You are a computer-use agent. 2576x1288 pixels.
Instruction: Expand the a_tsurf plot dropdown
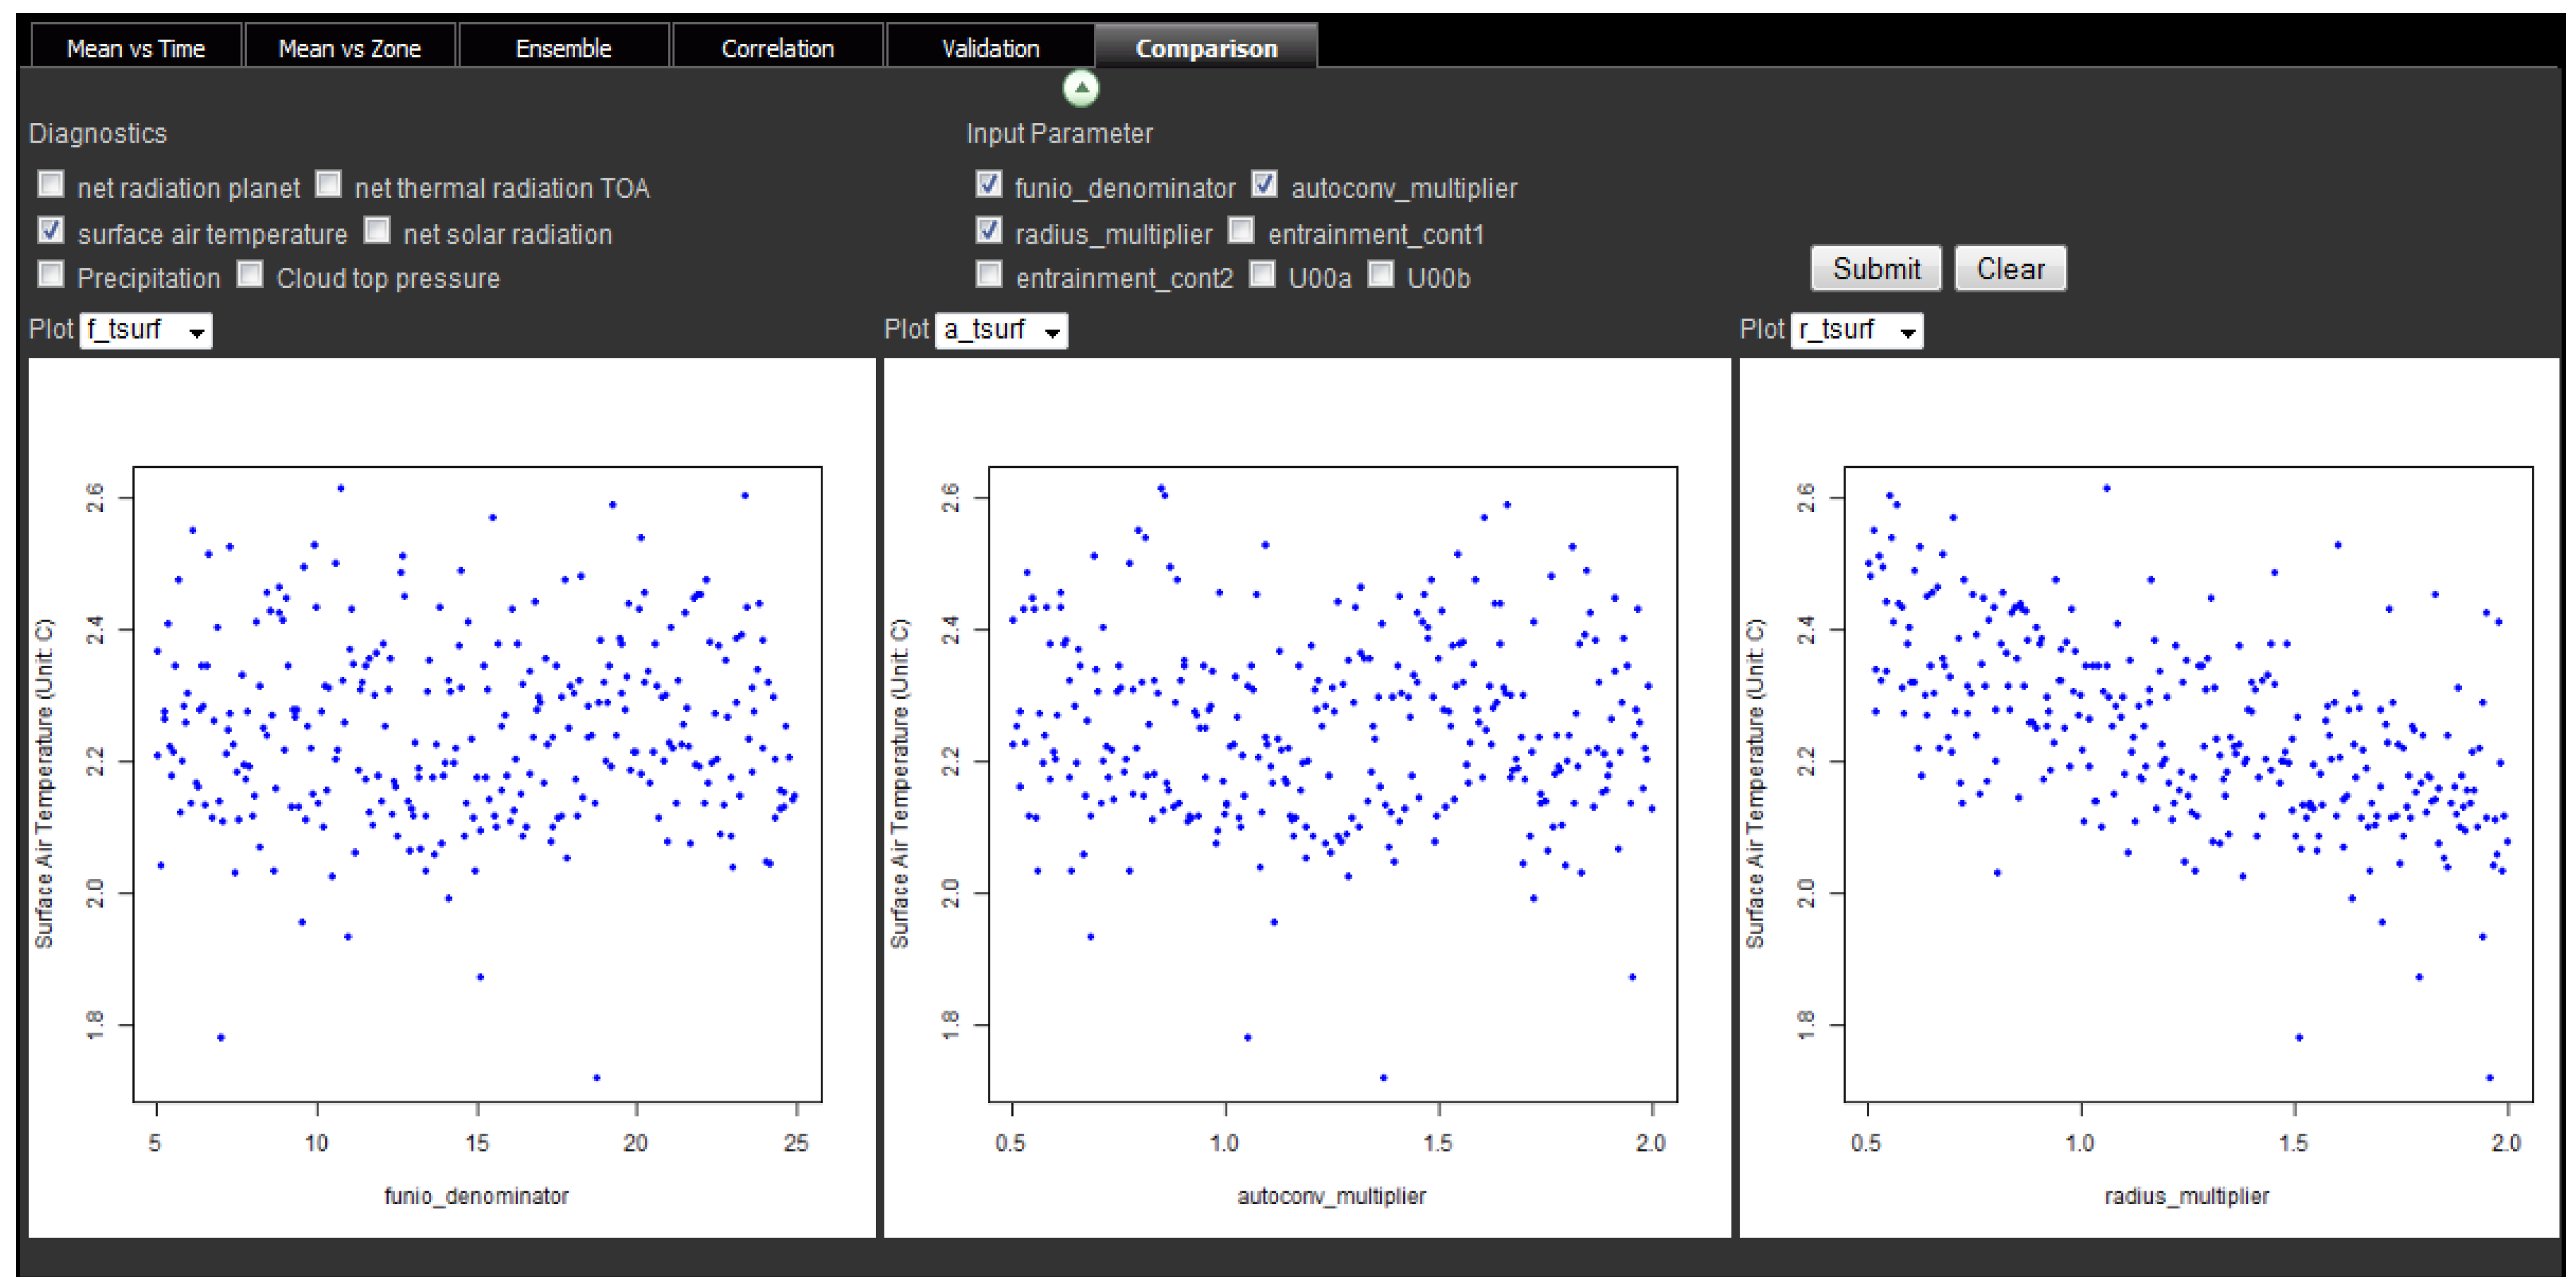click(1001, 330)
